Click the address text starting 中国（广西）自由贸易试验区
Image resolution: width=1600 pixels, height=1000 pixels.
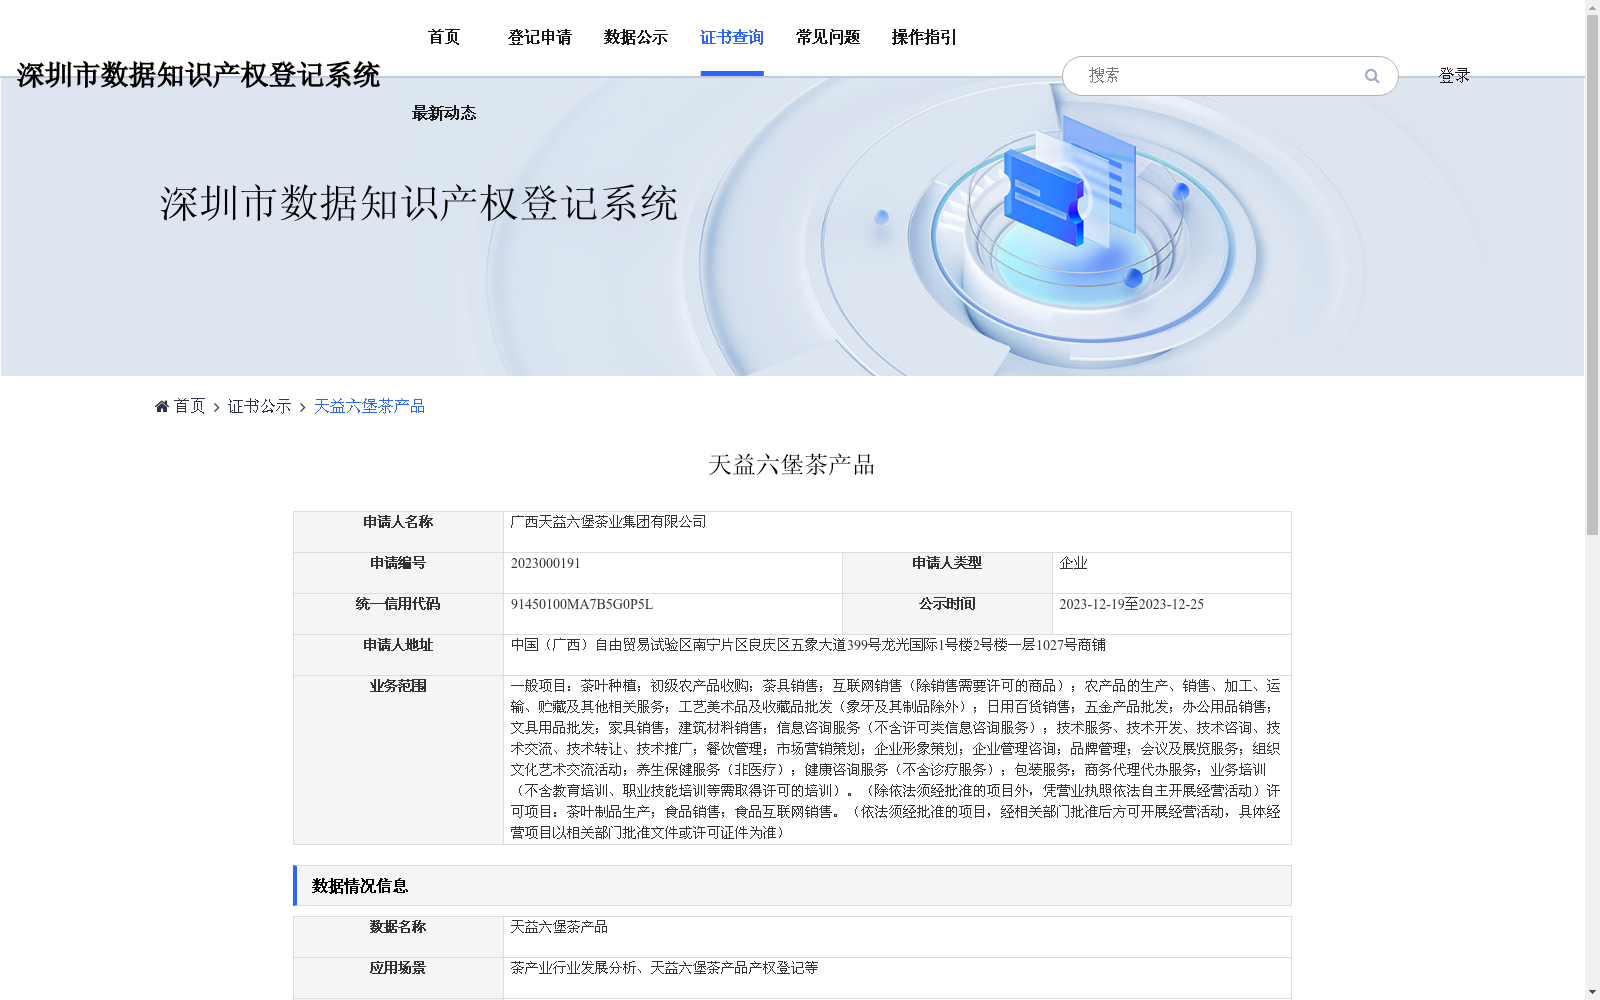(808, 645)
